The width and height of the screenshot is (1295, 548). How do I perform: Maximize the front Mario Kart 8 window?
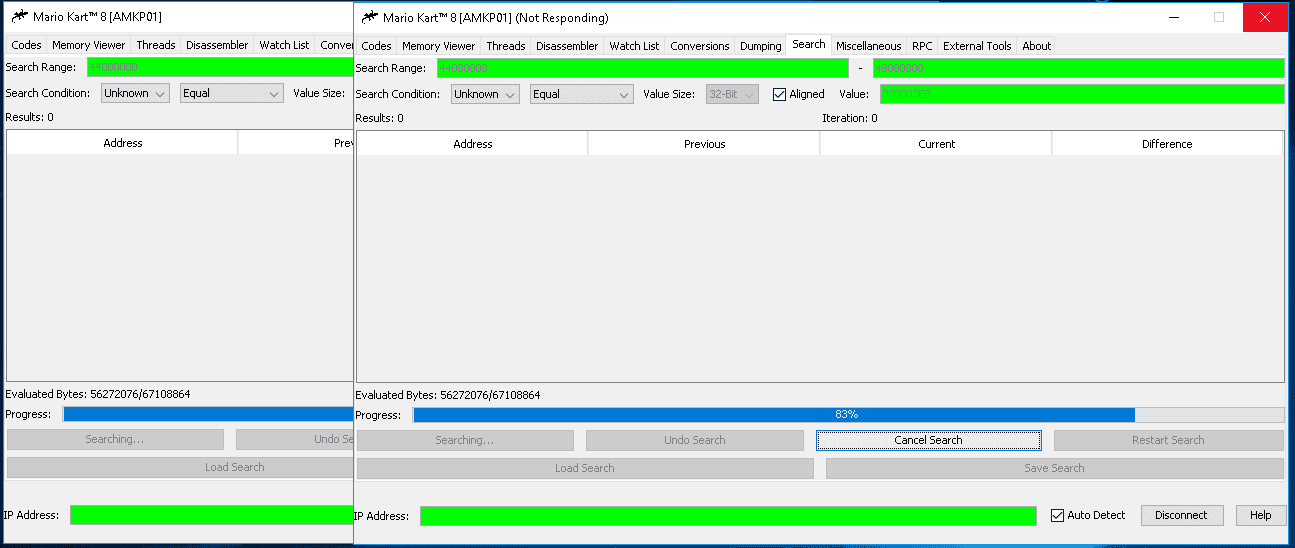click(1219, 17)
